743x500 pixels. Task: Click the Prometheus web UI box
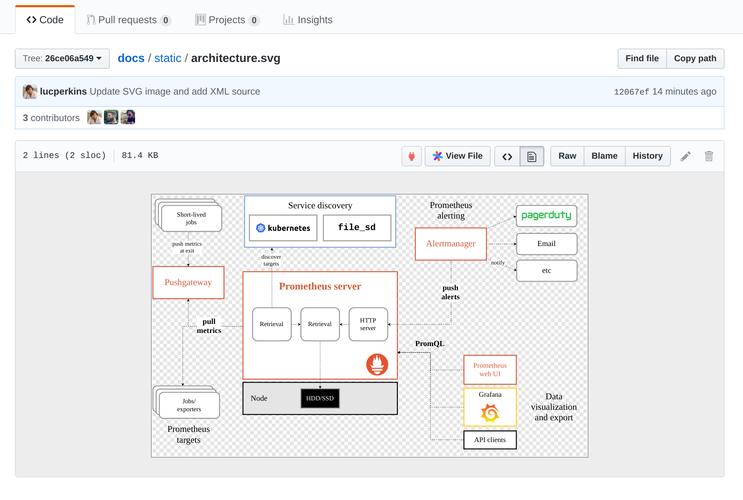pyautogui.click(x=490, y=370)
